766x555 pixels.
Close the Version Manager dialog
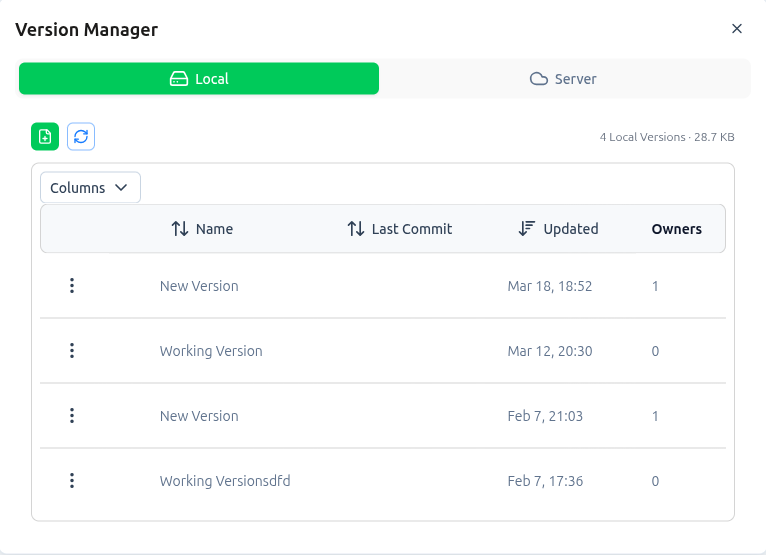pyautogui.click(x=737, y=29)
